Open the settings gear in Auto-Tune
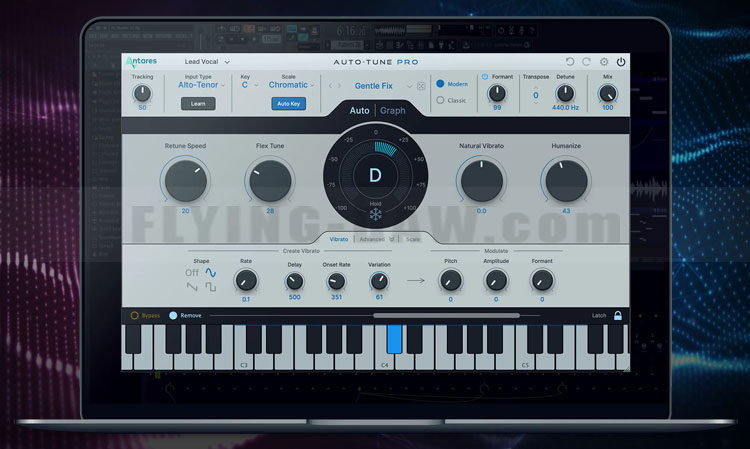This screenshot has width=750, height=449. tap(604, 62)
